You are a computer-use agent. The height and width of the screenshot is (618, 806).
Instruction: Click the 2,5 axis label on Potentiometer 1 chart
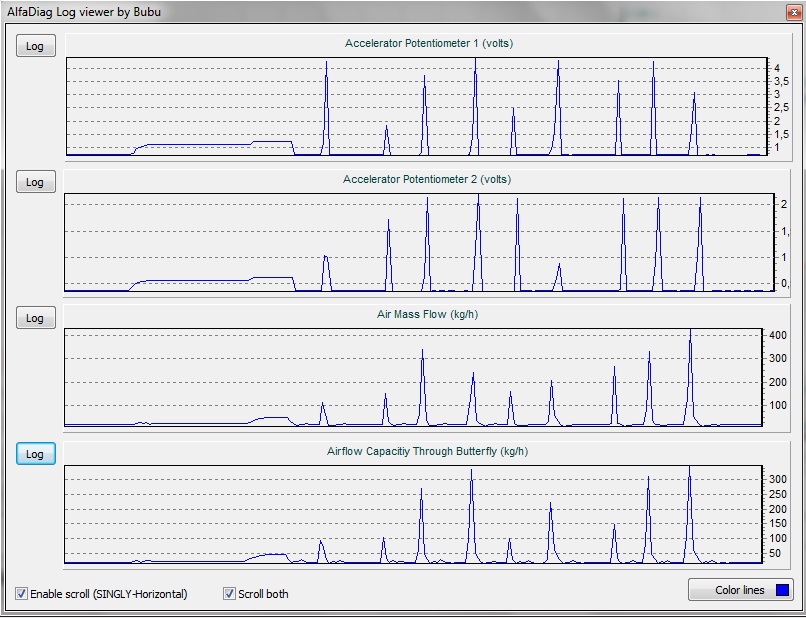point(781,107)
